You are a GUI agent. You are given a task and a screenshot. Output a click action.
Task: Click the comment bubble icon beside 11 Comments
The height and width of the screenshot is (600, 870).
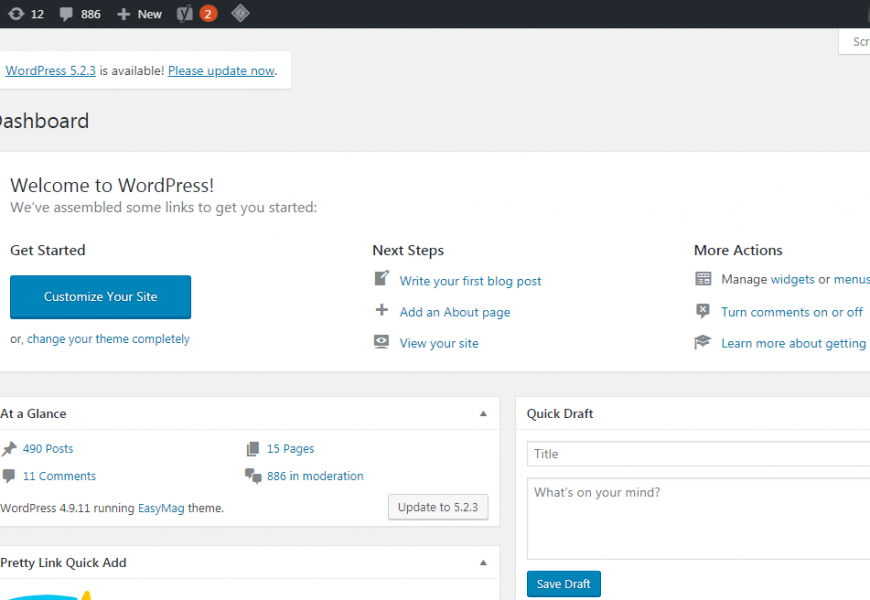coord(9,476)
